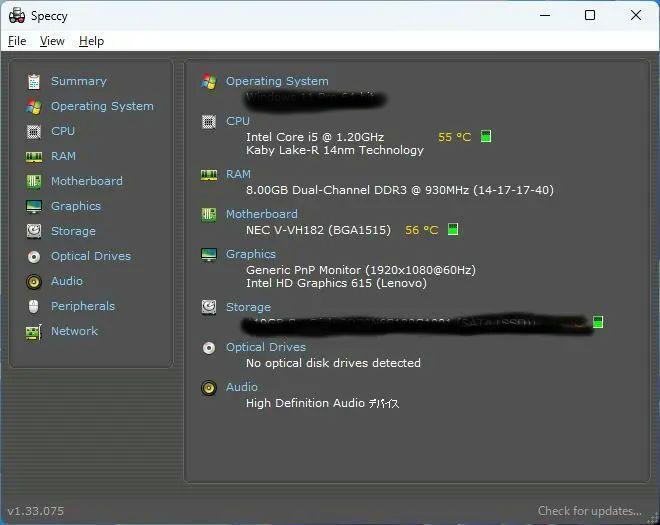The image size is (660, 525).
Task: Click the 8.00GB Dual-Channel DDR3 text
Action: [400, 190]
